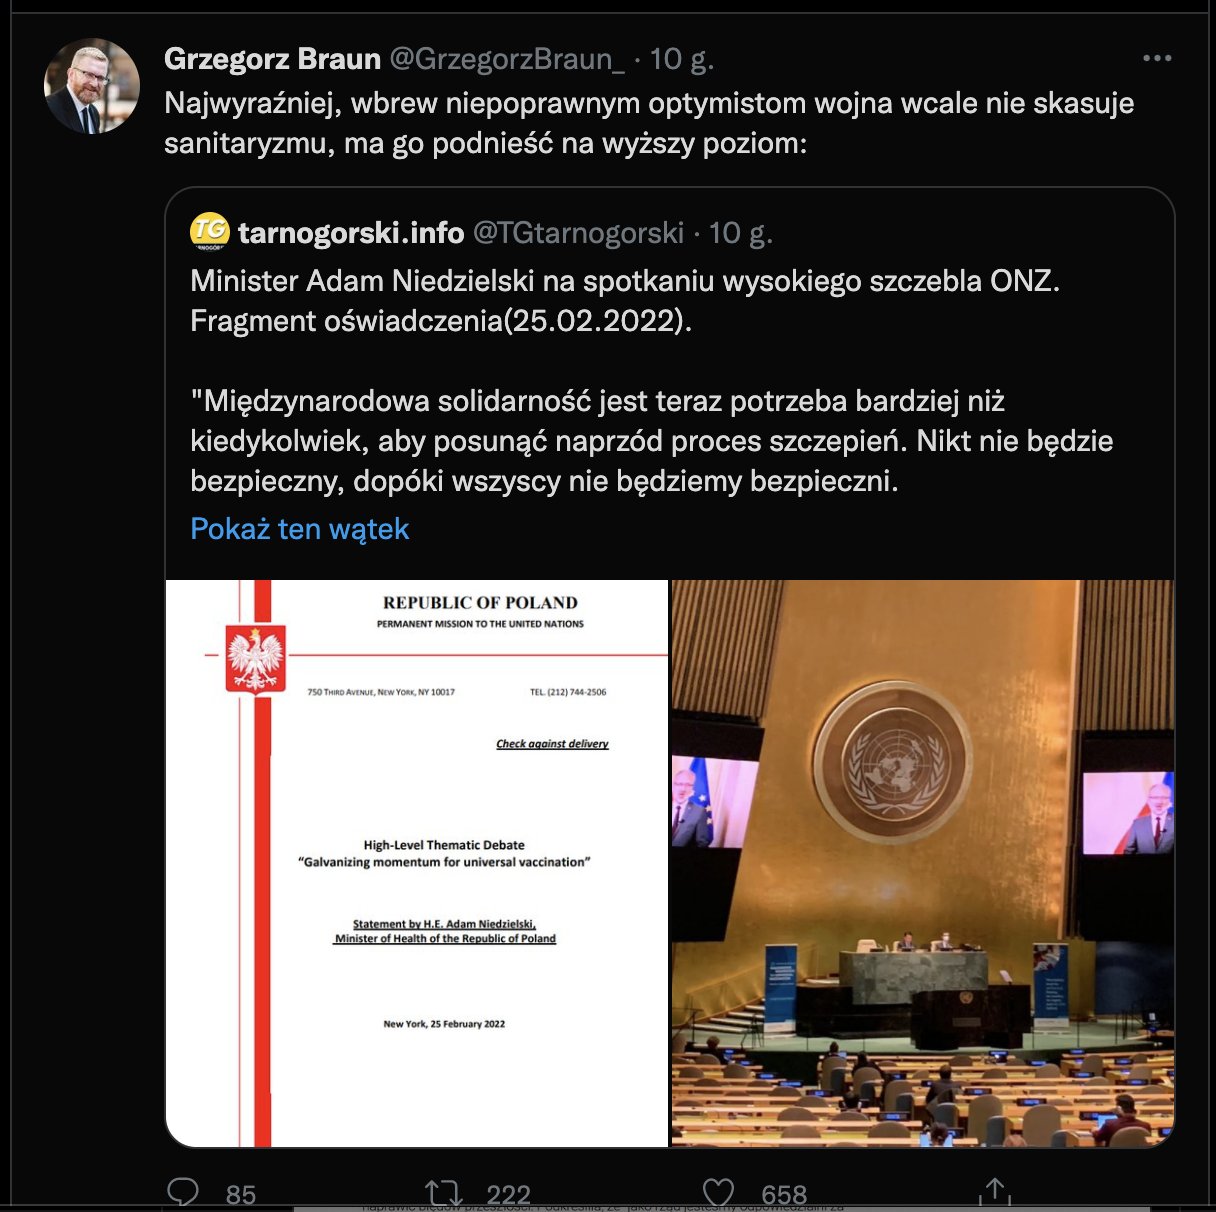Open the @GrzegorzBraun_ handle link
The width and height of the screenshot is (1216, 1212).
click(x=507, y=59)
